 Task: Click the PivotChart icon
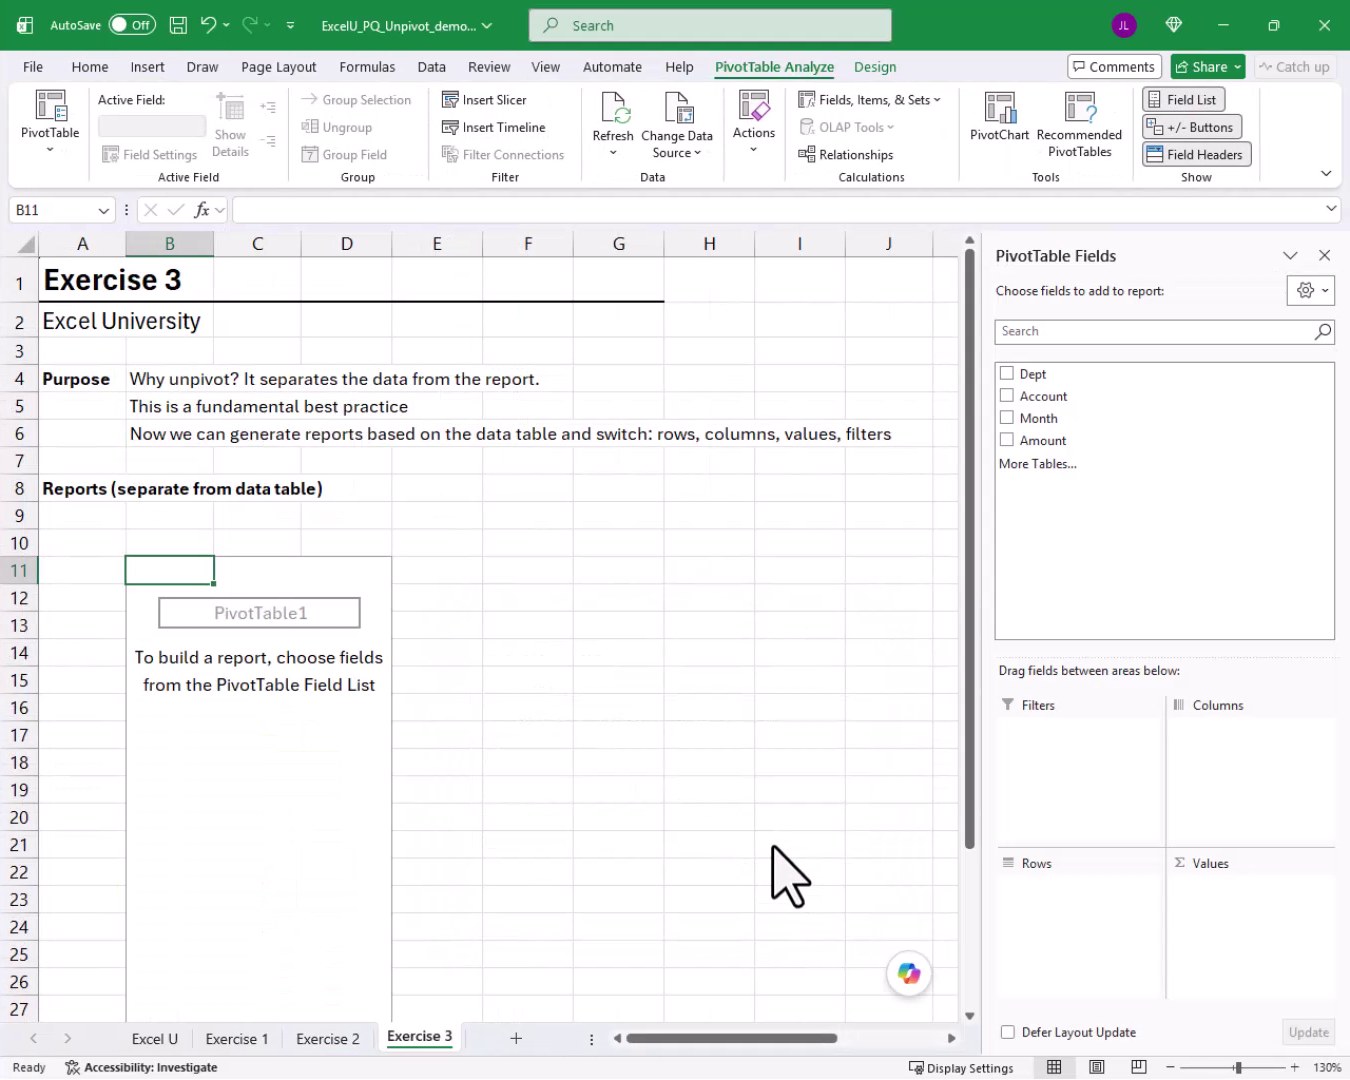999,107
